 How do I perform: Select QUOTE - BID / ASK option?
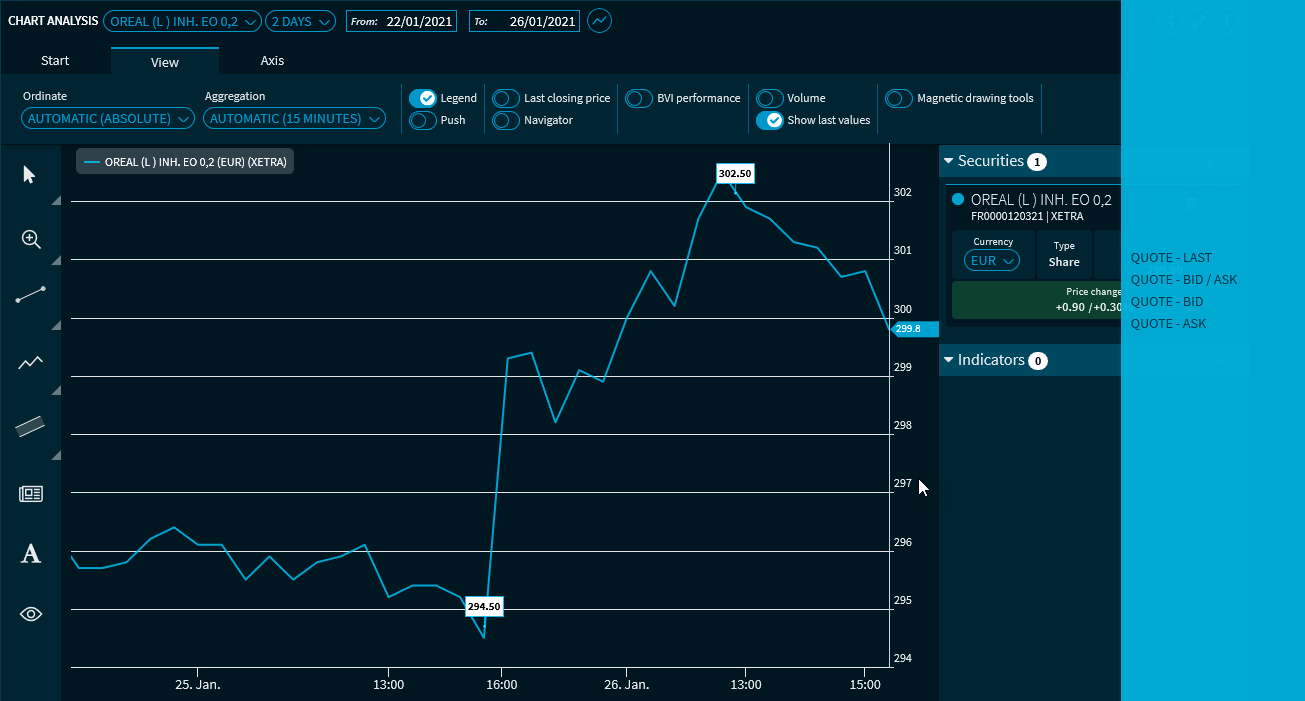[1184, 280]
